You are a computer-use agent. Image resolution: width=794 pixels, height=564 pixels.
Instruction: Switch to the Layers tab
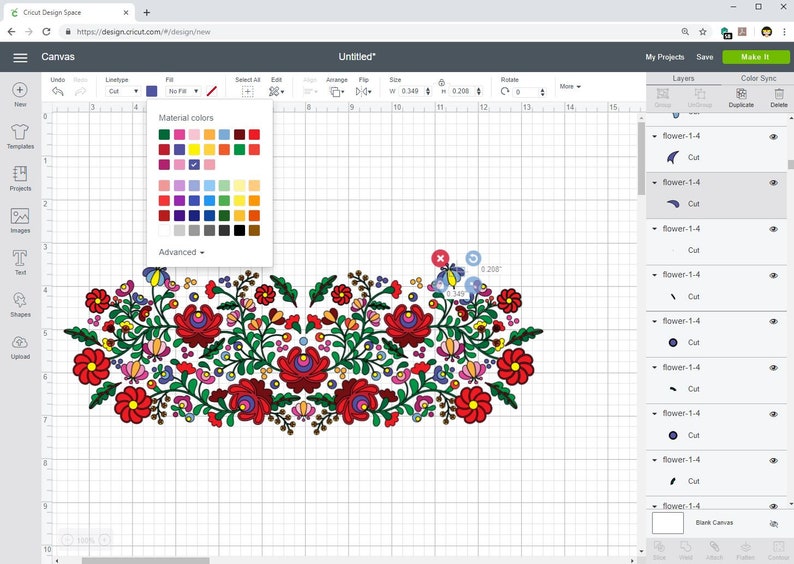[683, 78]
